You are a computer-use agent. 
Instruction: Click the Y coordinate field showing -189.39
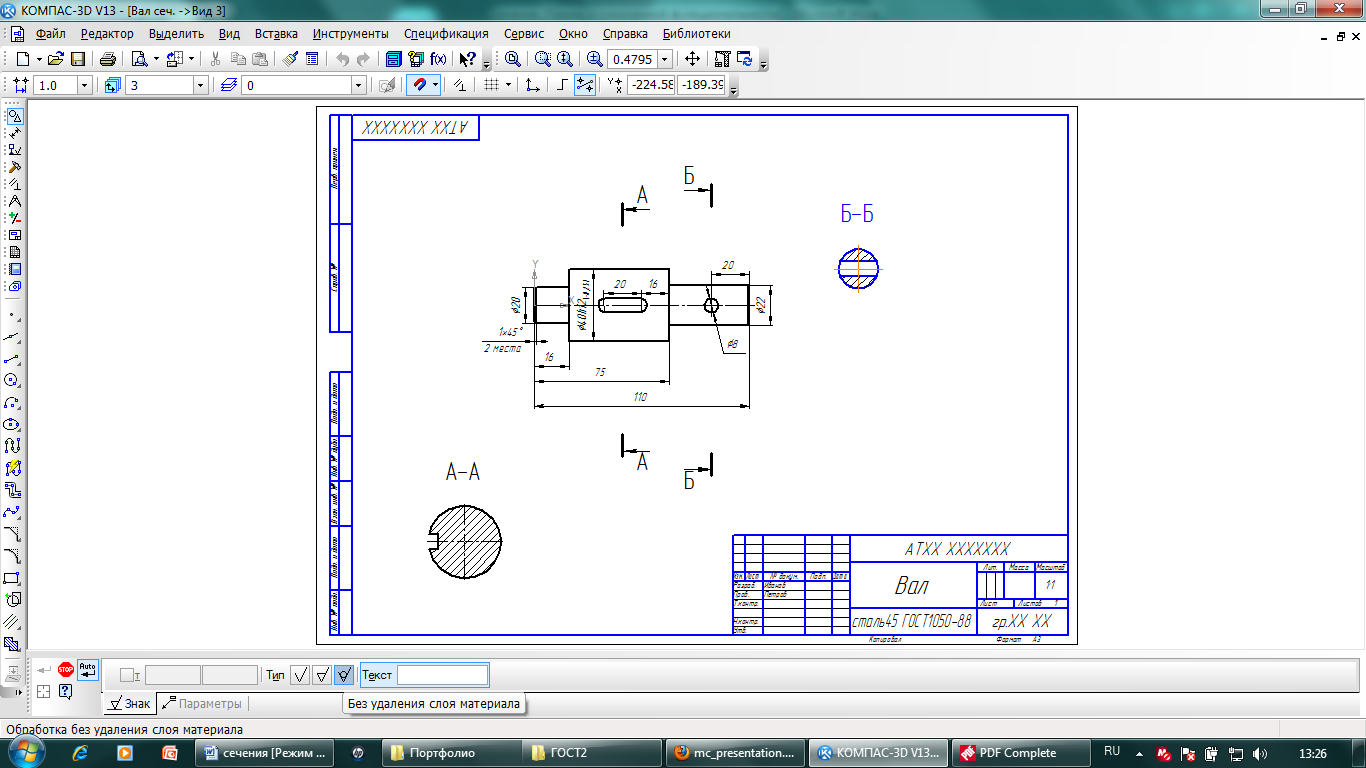click(701, 85)
